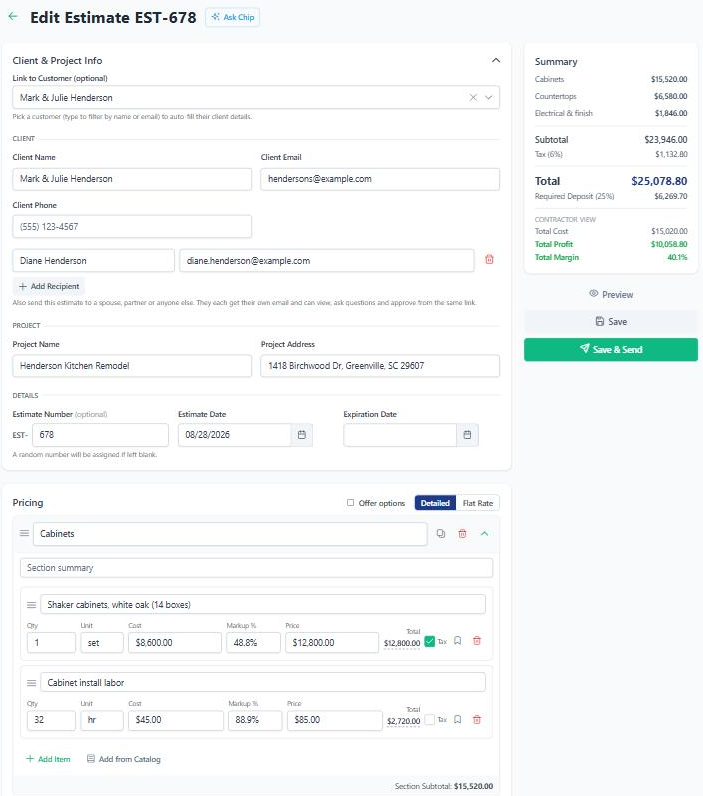Edit Cabinet install labor price $85.00

point(334,720)
